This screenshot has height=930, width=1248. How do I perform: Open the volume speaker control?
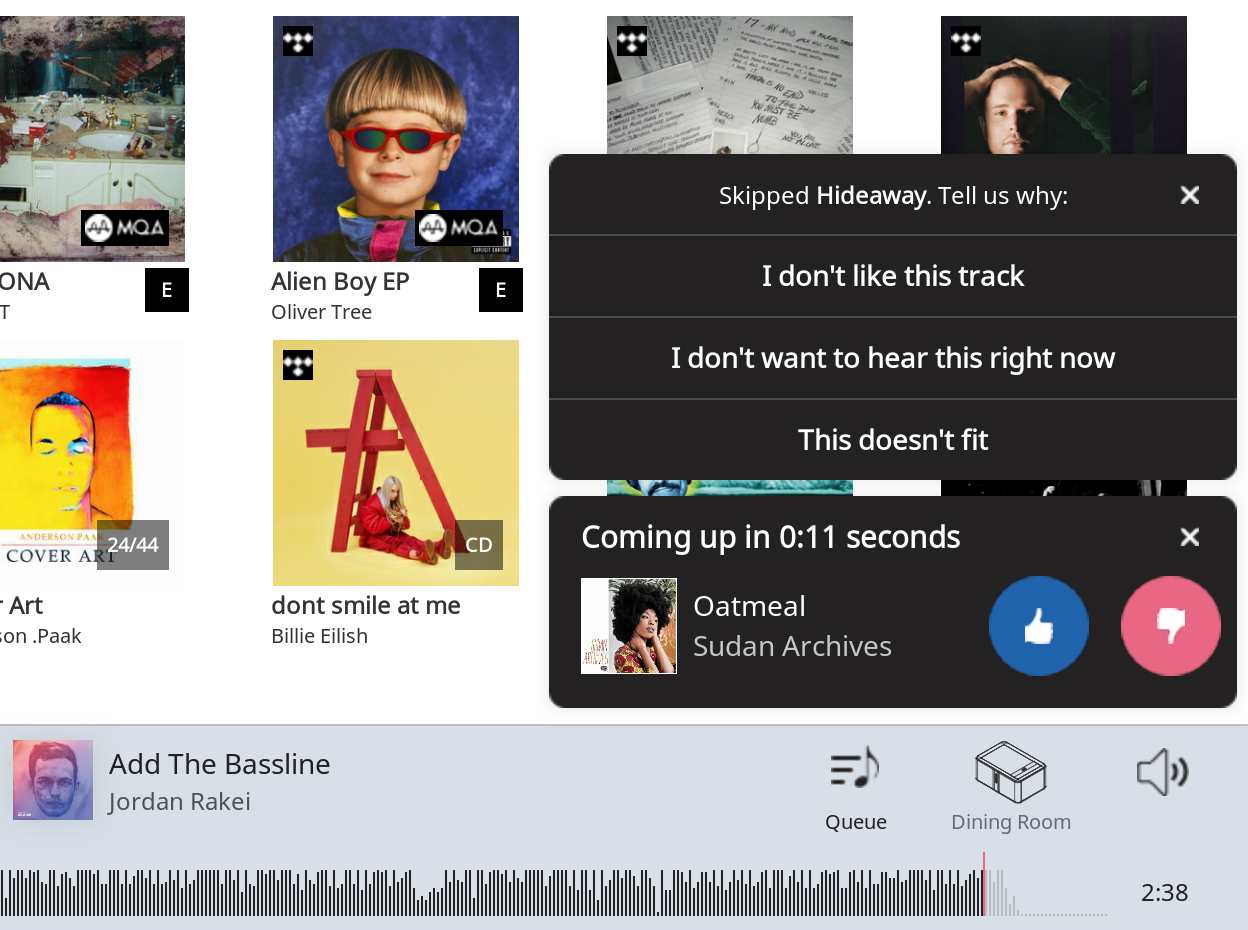coord(1162,773)
